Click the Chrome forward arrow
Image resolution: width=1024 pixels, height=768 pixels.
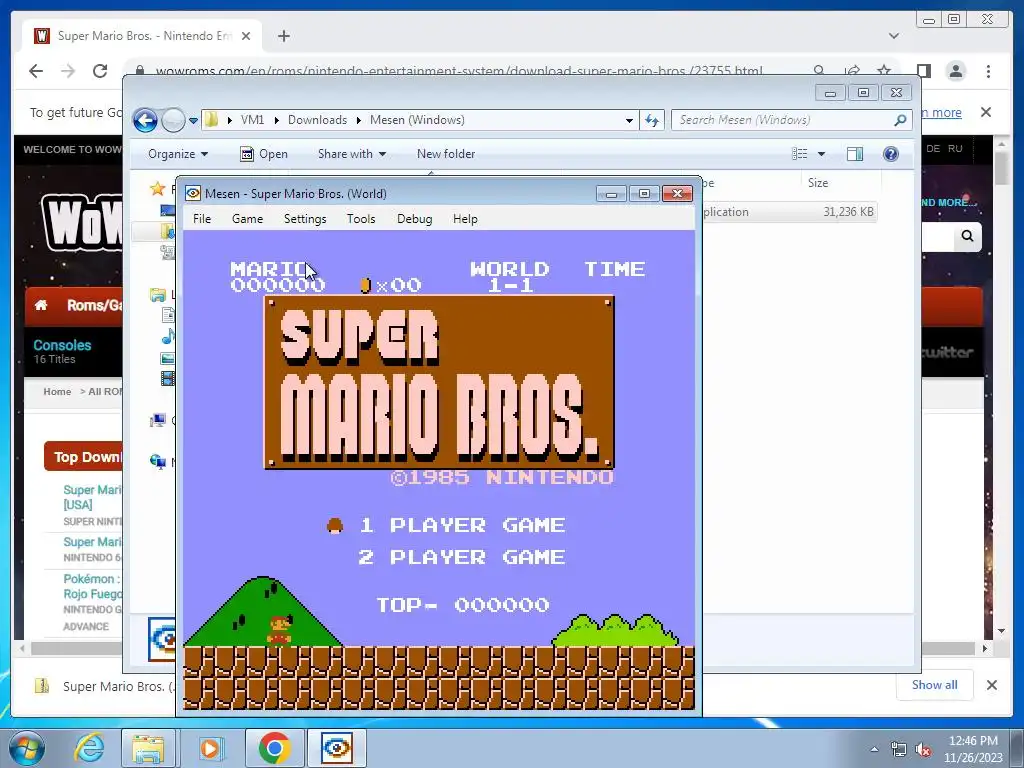(68, 71)
